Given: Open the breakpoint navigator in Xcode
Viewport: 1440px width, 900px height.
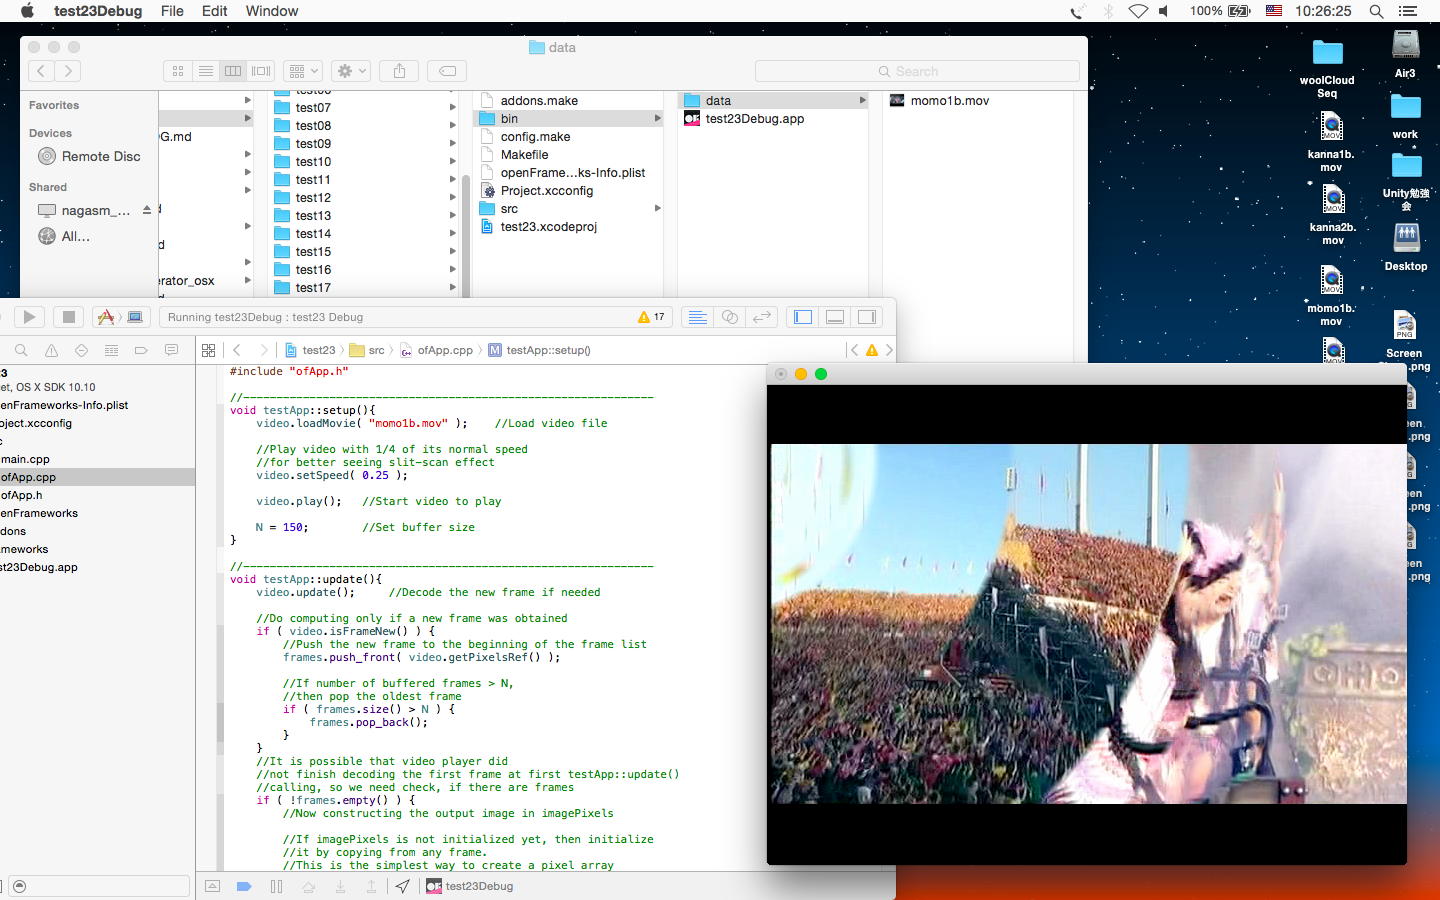Looking at the screenshot, I should click(x=141, y=350).
